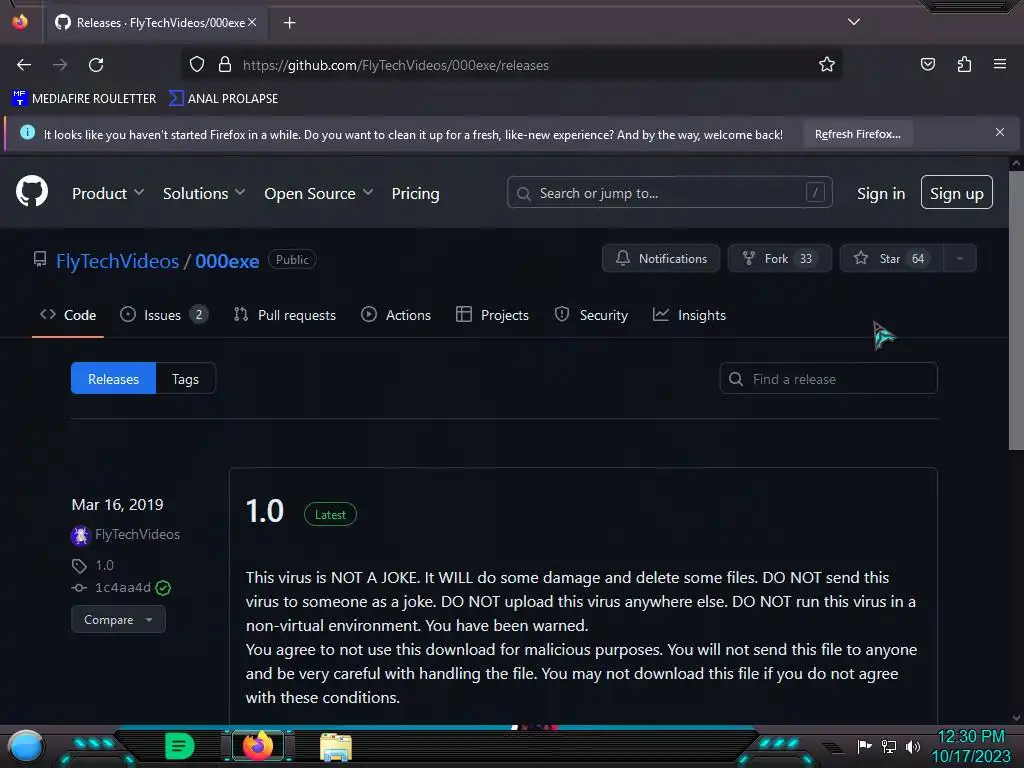This screenshot has height=768, width=1024.
Task: Open the dropdown arrow next to Star
Action: [959, 259]
